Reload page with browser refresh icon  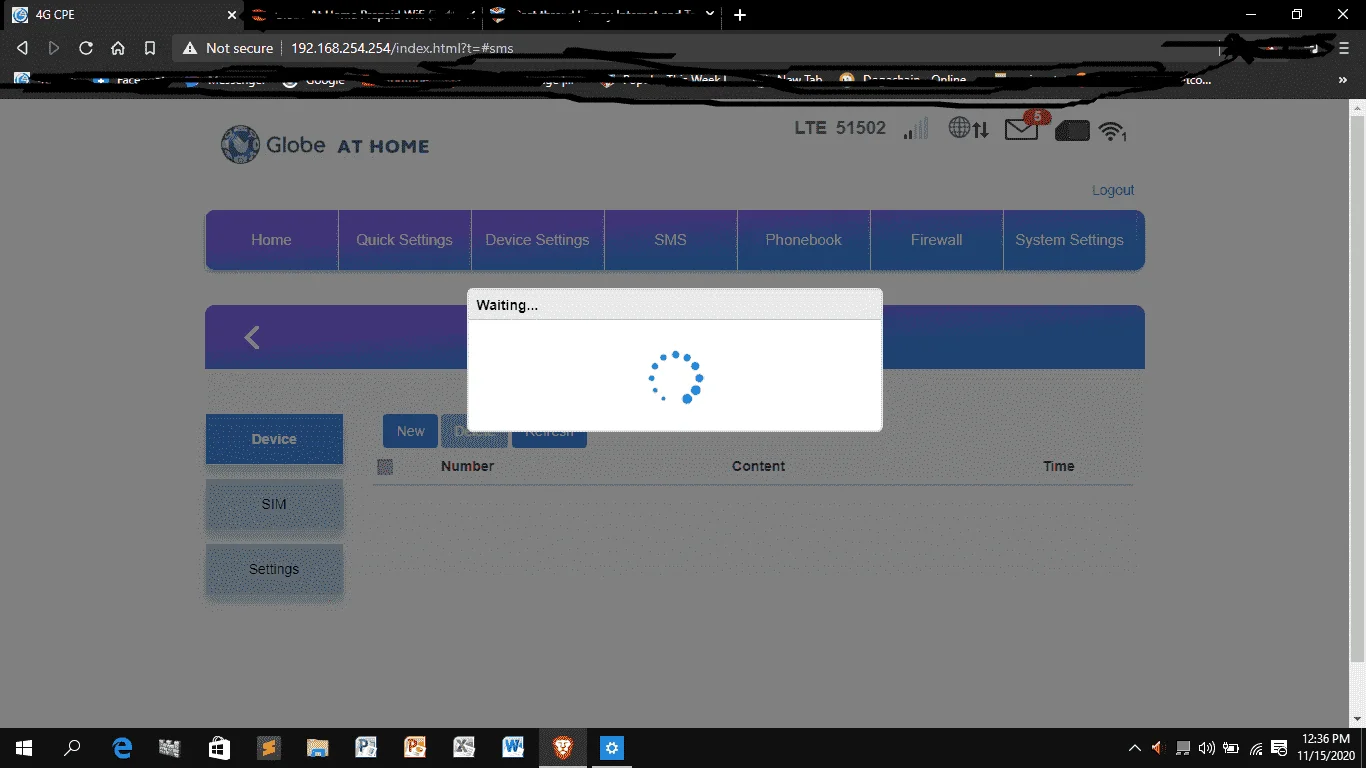[x=86, y=47]
